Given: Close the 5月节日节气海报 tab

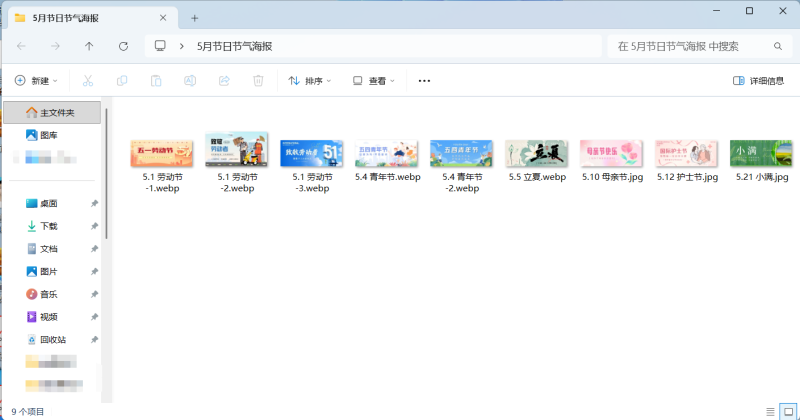Looking at the screenshot, I should pos(163,18).
